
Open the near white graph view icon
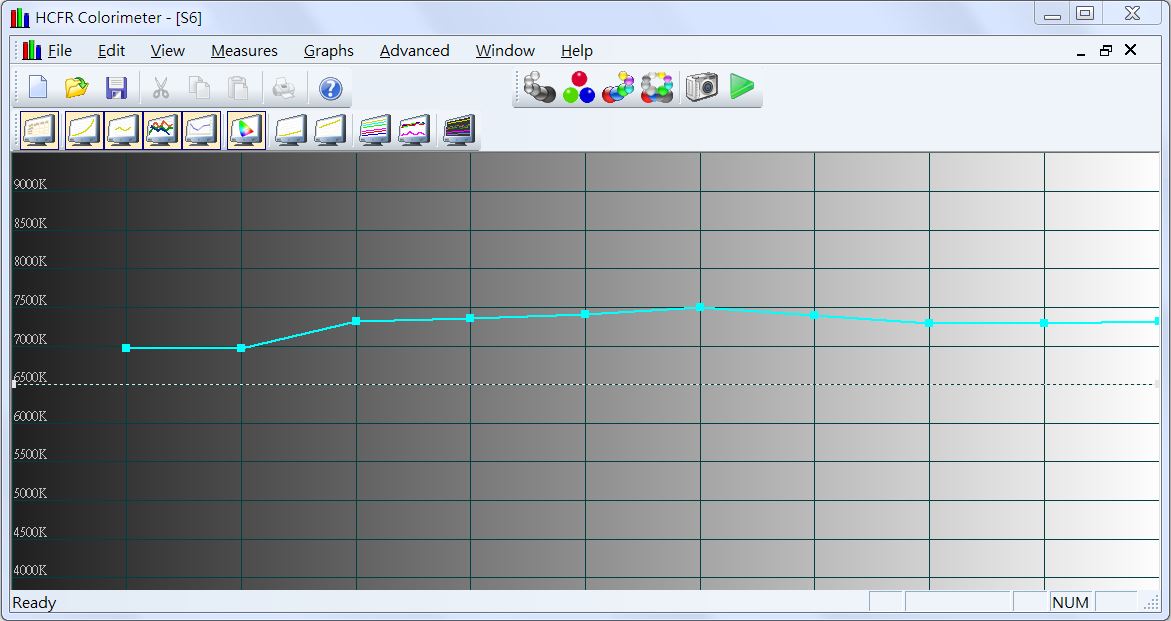coord(330,131)
